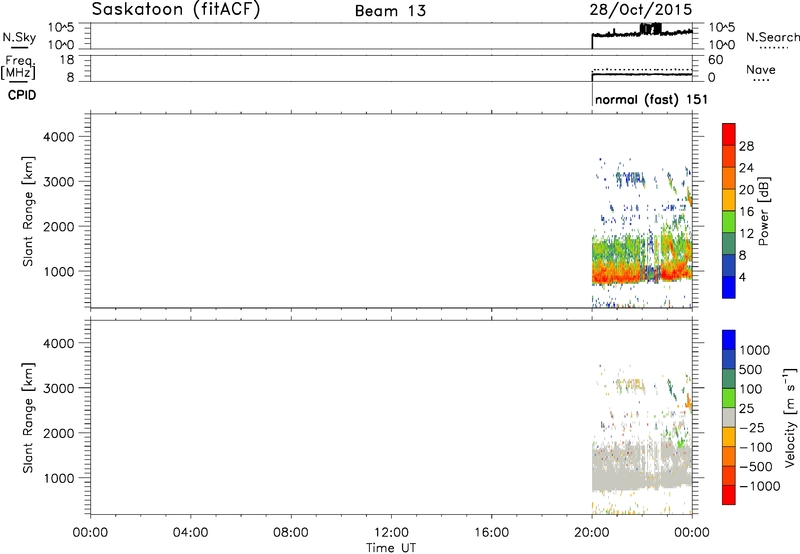Click the 'normal (fast) 151' text
800x554 pixels.
[651, 99]
